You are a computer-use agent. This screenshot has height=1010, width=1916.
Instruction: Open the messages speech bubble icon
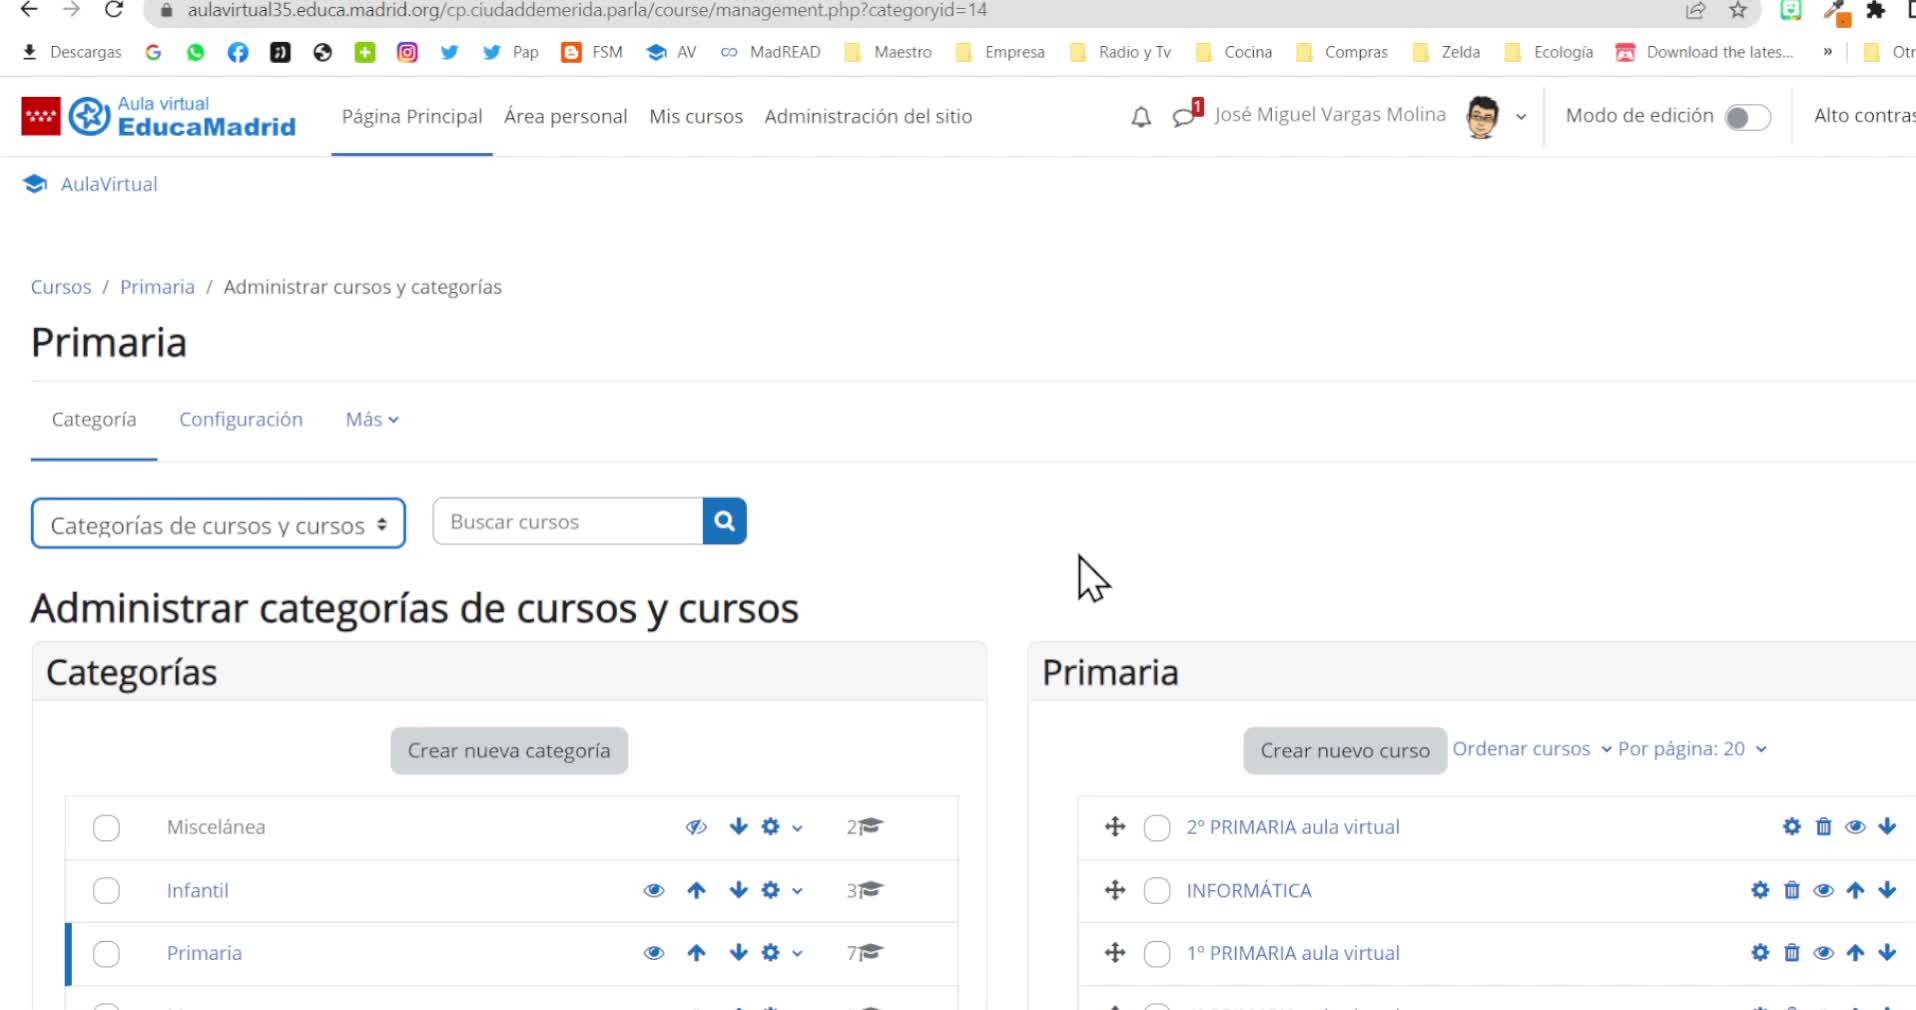pos(1186,115)
